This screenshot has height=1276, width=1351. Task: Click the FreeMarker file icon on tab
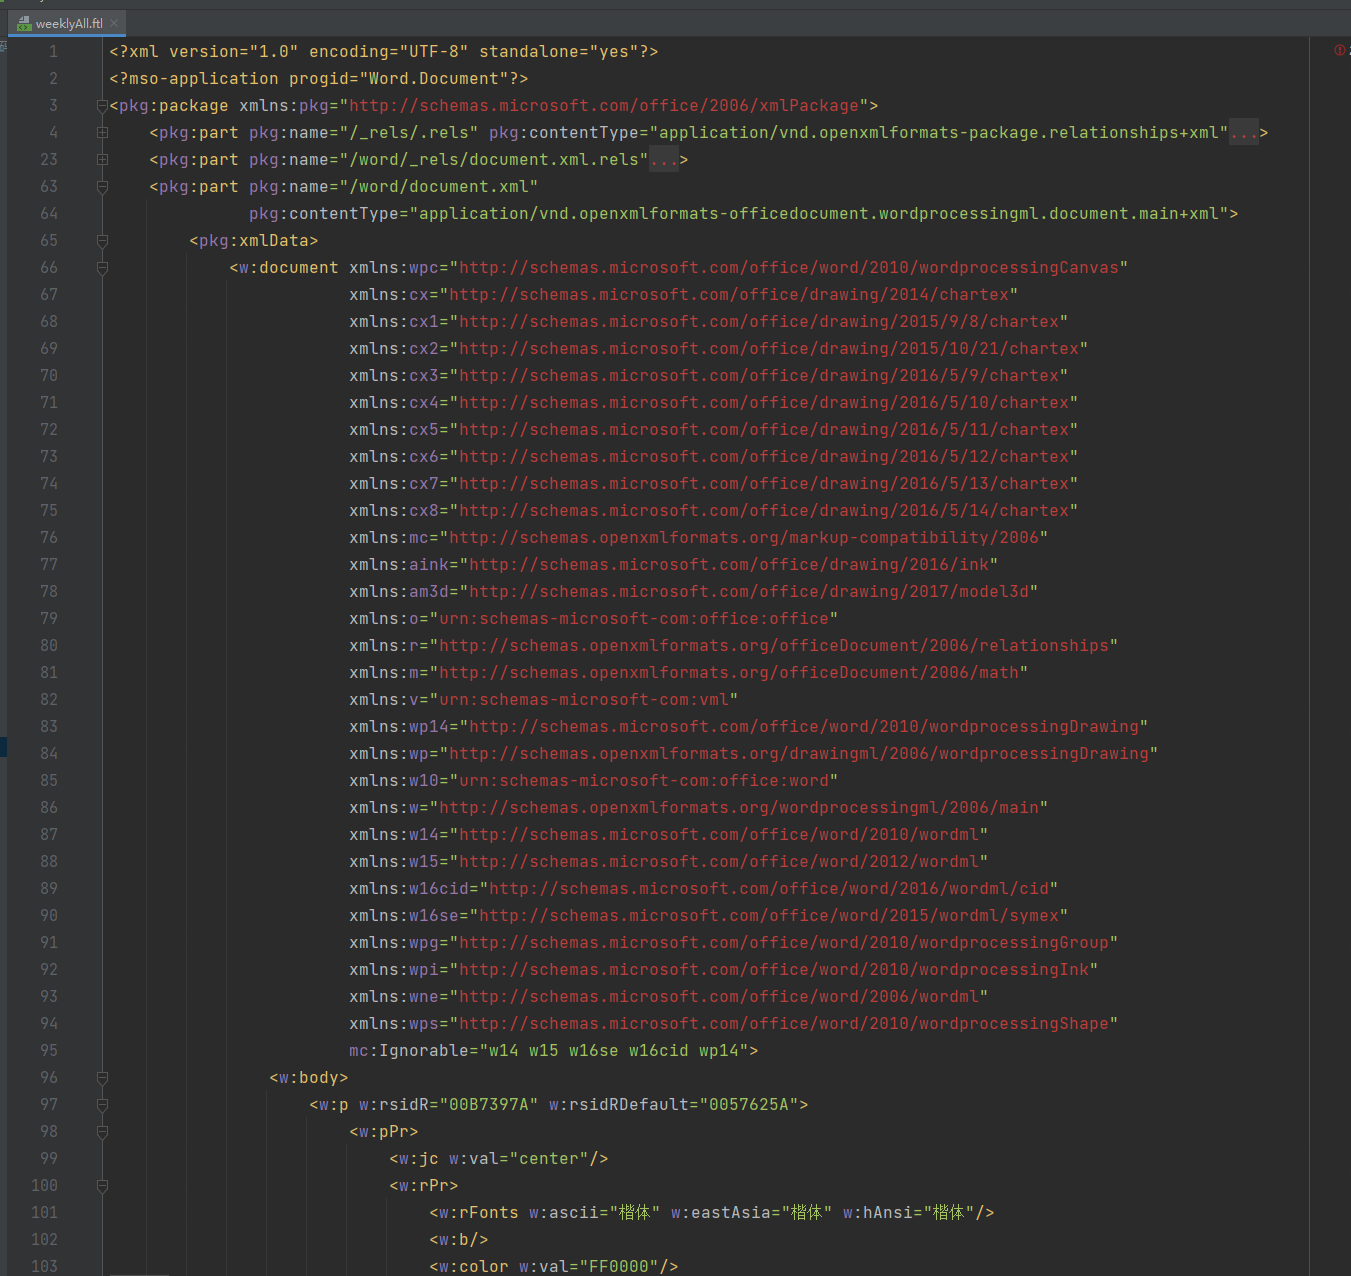point(24,23)
